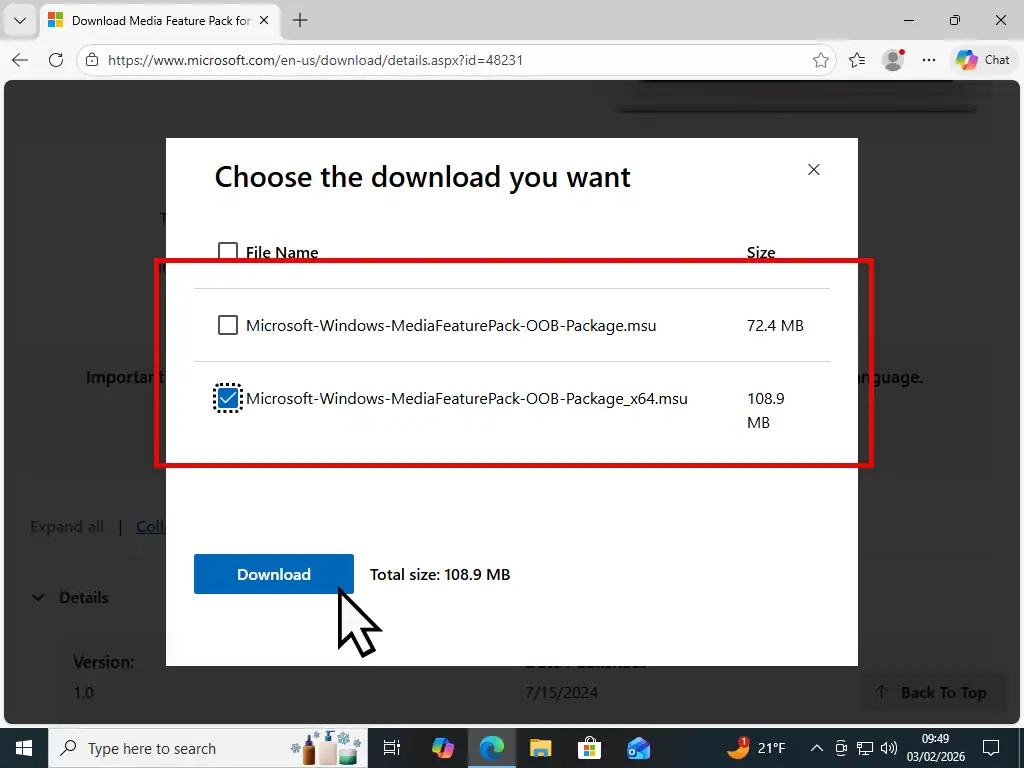
Task: Click the blue Download button
Action: click(x=273, y=574)
